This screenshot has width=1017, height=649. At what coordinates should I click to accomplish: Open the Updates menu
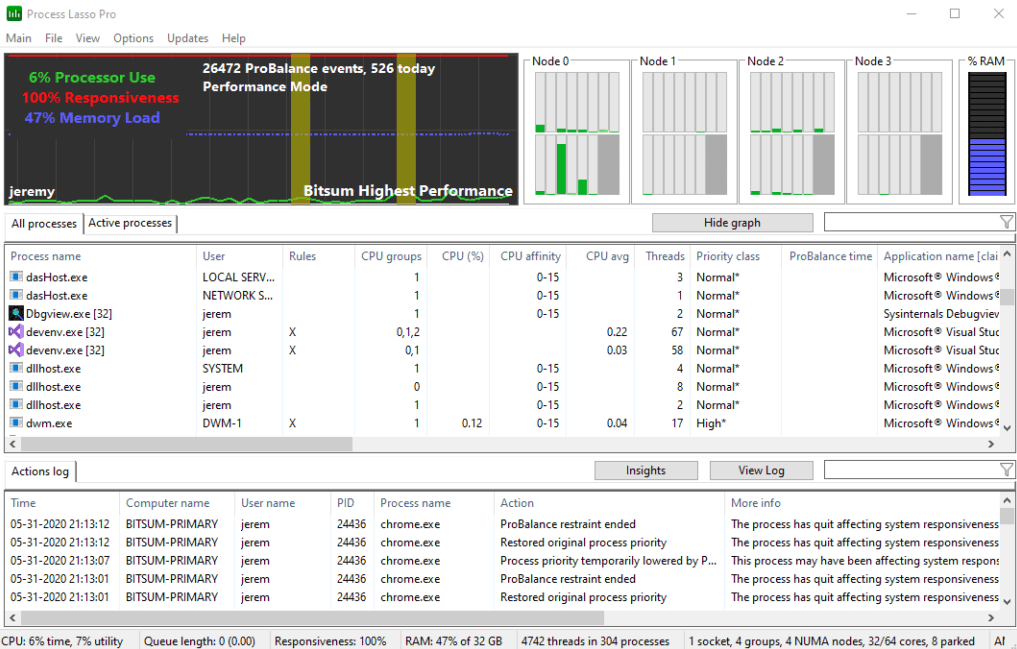pos(187,38)
